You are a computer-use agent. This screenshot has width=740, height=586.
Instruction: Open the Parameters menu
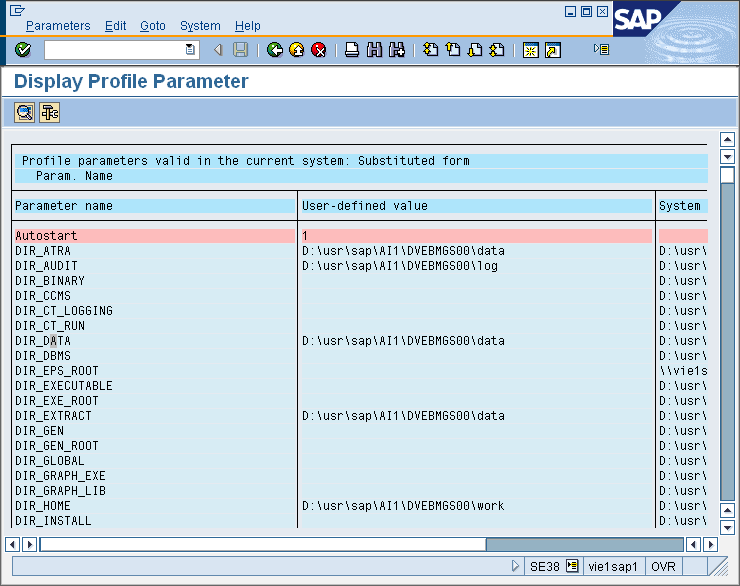click(x=58, y=26)
